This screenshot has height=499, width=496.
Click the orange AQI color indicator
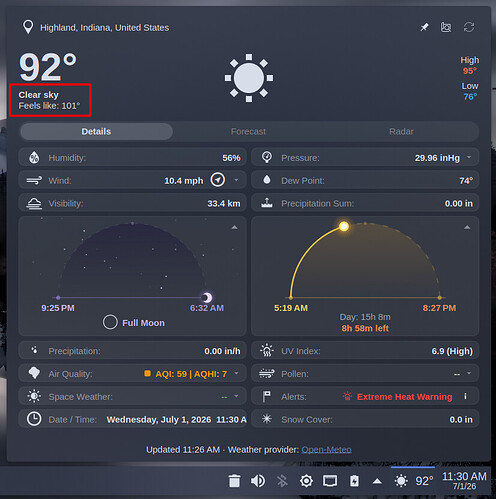coord(147,373)
